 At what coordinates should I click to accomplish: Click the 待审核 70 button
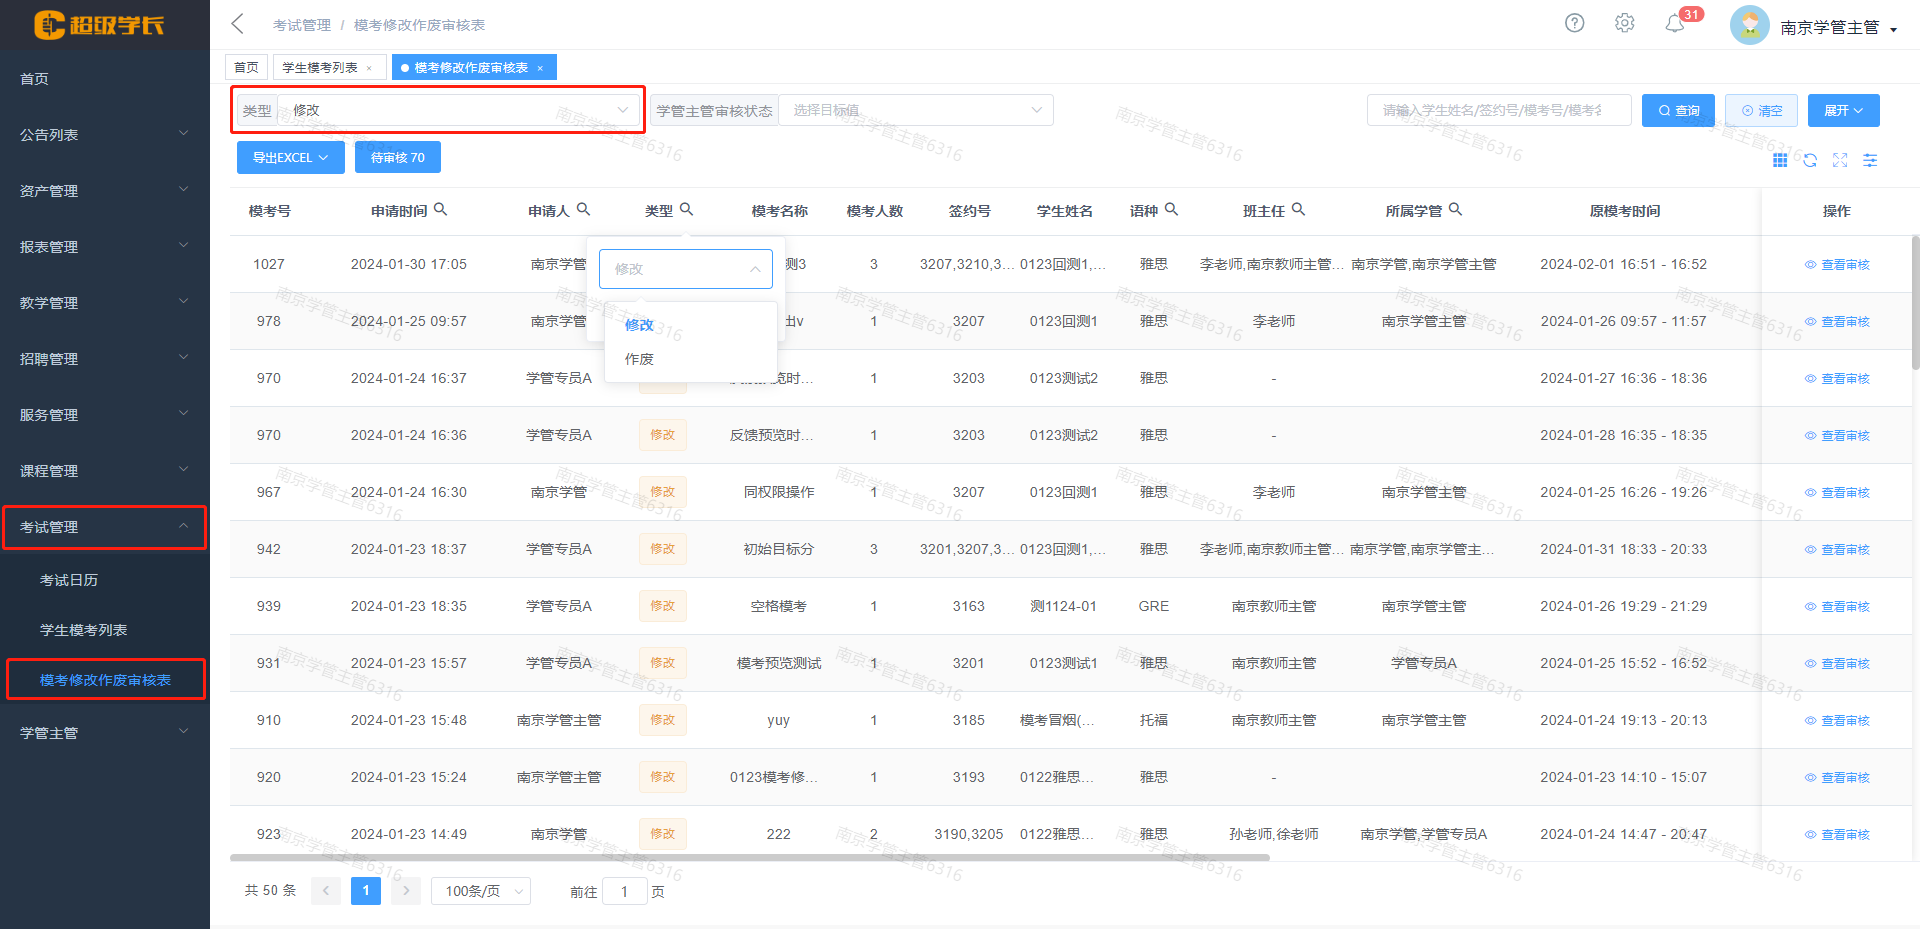click(397, 158)
